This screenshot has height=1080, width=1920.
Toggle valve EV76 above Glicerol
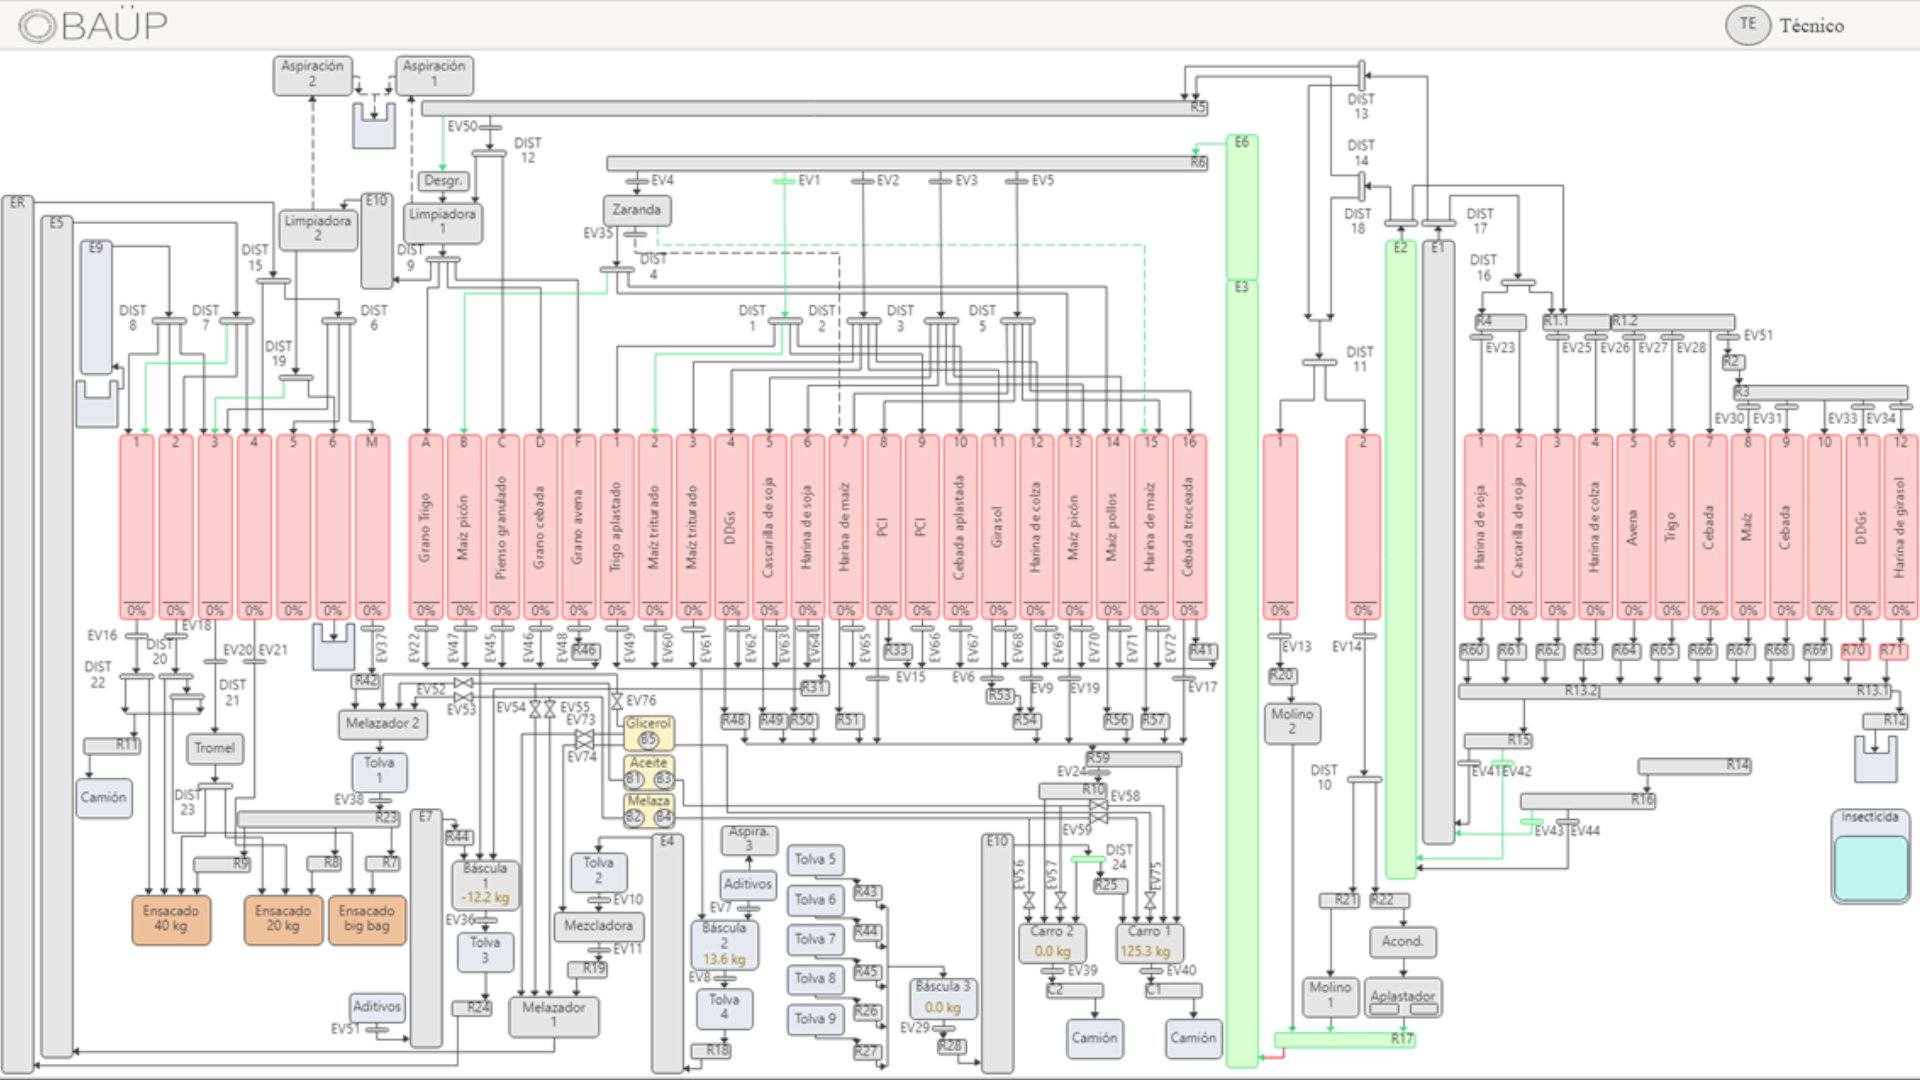[x=617, y=701]
